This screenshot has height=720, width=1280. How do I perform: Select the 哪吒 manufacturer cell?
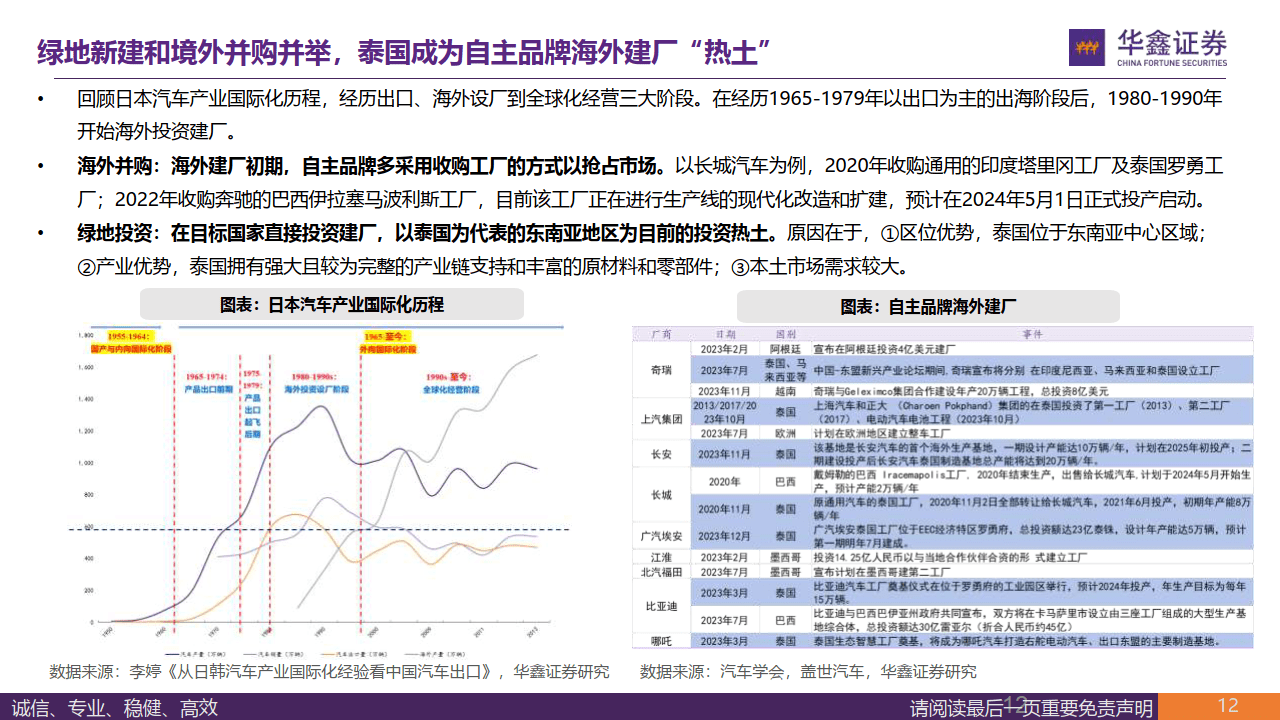point(661,640)
